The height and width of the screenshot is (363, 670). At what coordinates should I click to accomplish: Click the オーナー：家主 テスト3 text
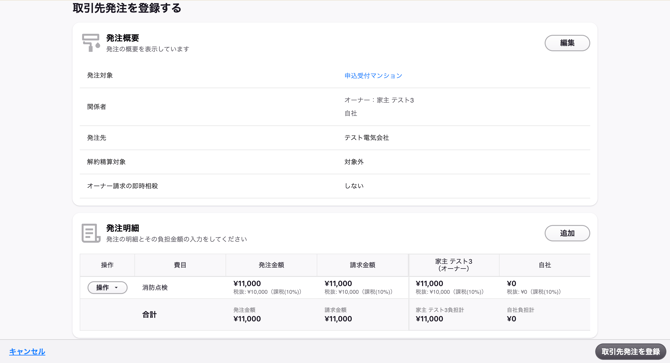(379, 100)
